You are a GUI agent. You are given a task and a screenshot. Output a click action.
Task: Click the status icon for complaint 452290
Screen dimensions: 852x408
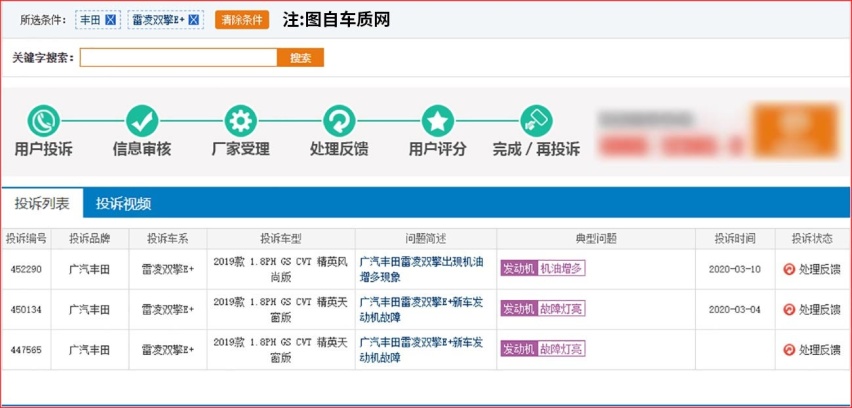click(789, 269)
